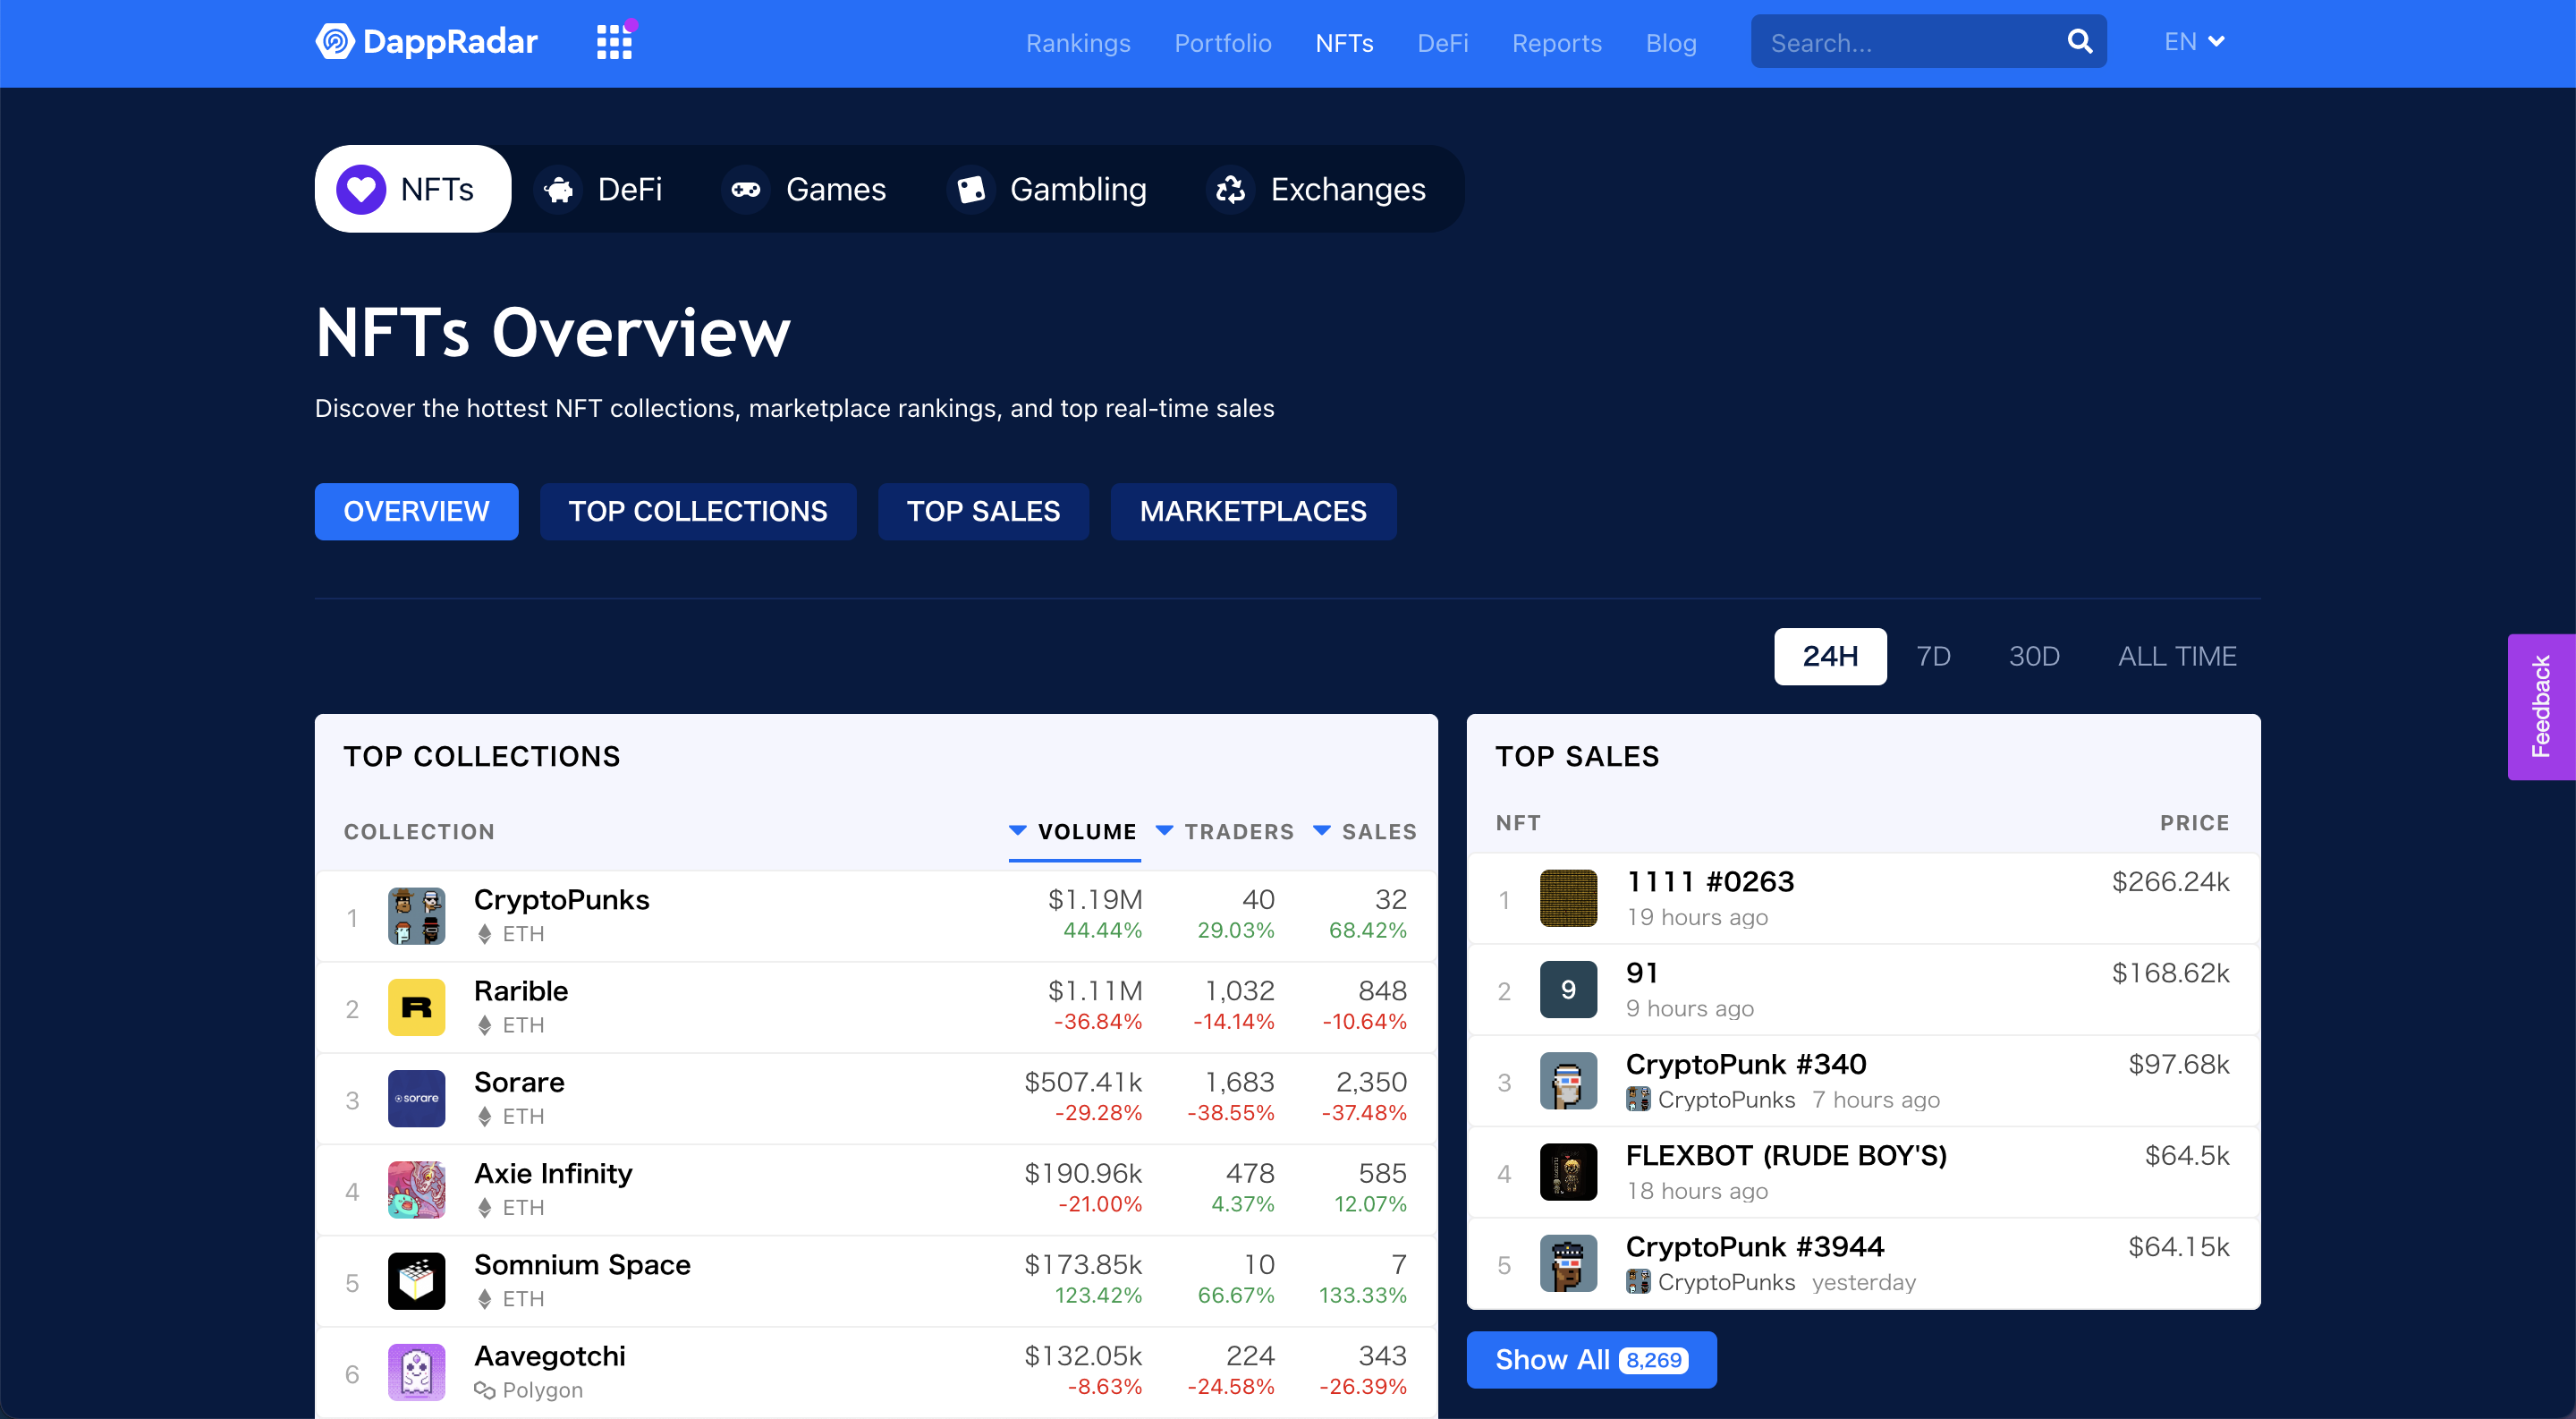Click ETH icon in CryptoPunks row
Screen dimensions: 2576x1419
click(484, 934)
